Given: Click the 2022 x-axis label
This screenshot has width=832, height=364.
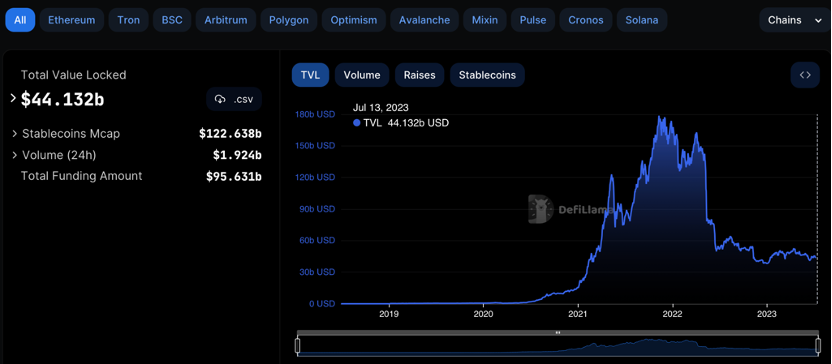Looking at the screenshot, I should pyautogui.click(x=672, y=314).
